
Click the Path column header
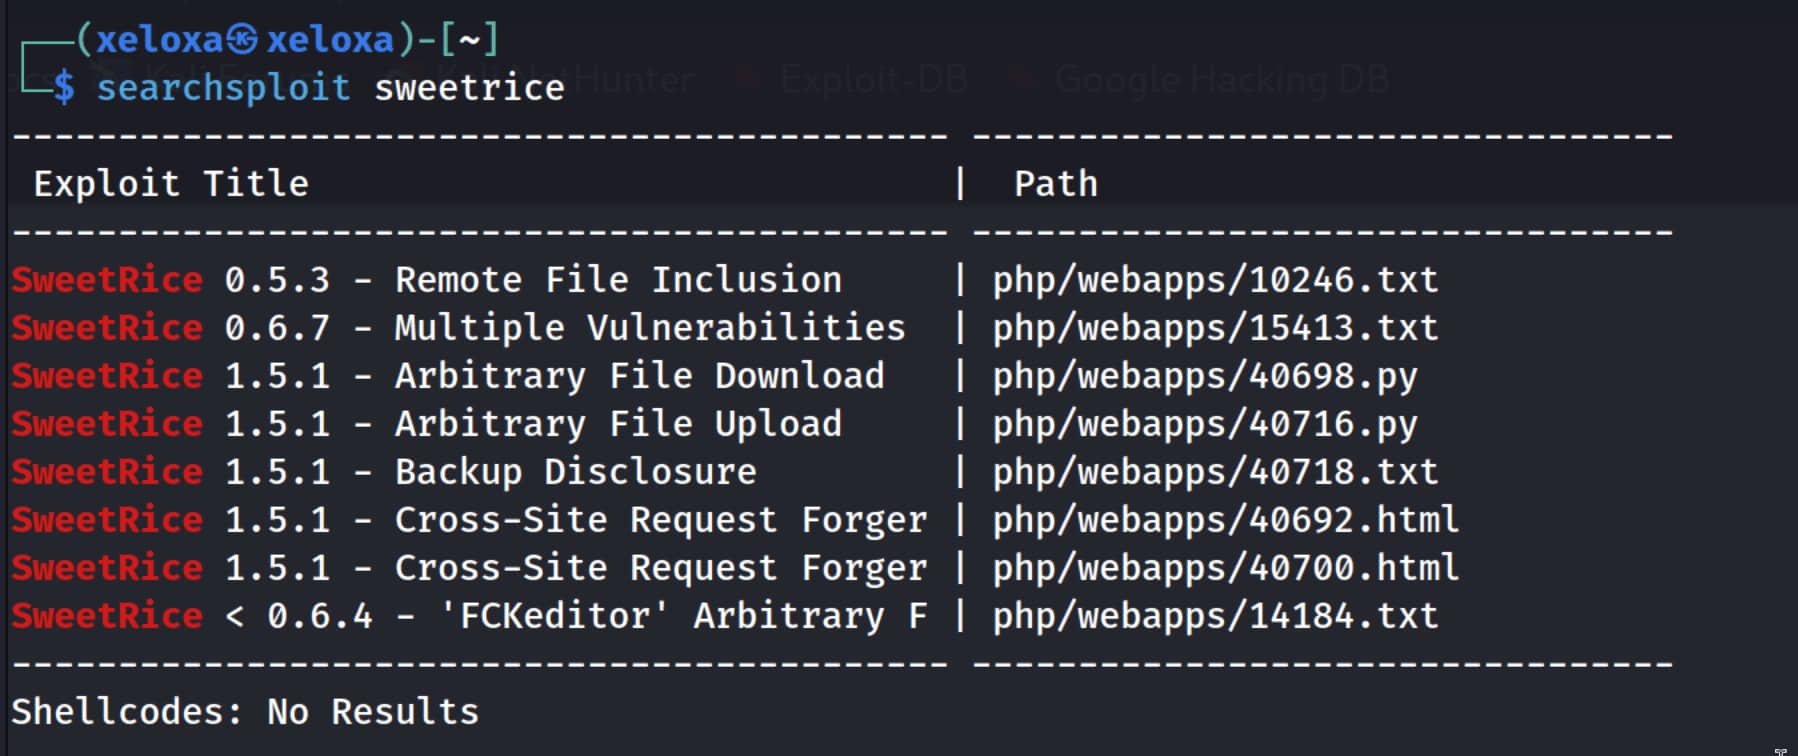pos(1055,184)
